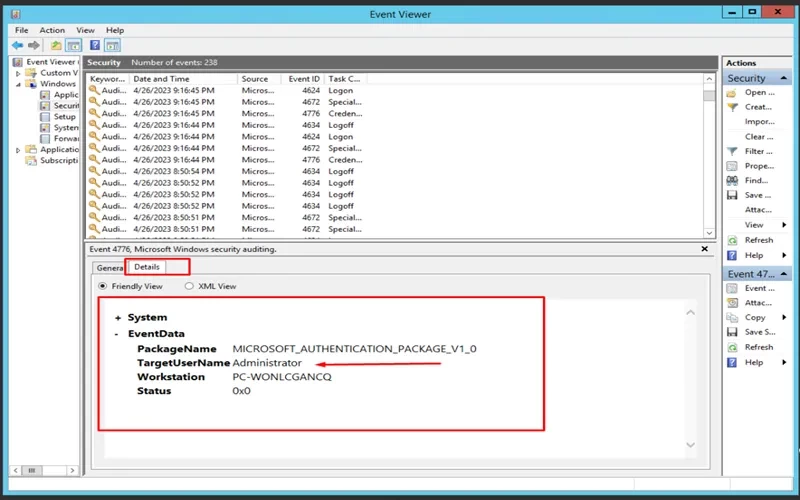Screen dimensions: 800x500
Task: Open the View menu in menu bar
Action: coord(85,30)
